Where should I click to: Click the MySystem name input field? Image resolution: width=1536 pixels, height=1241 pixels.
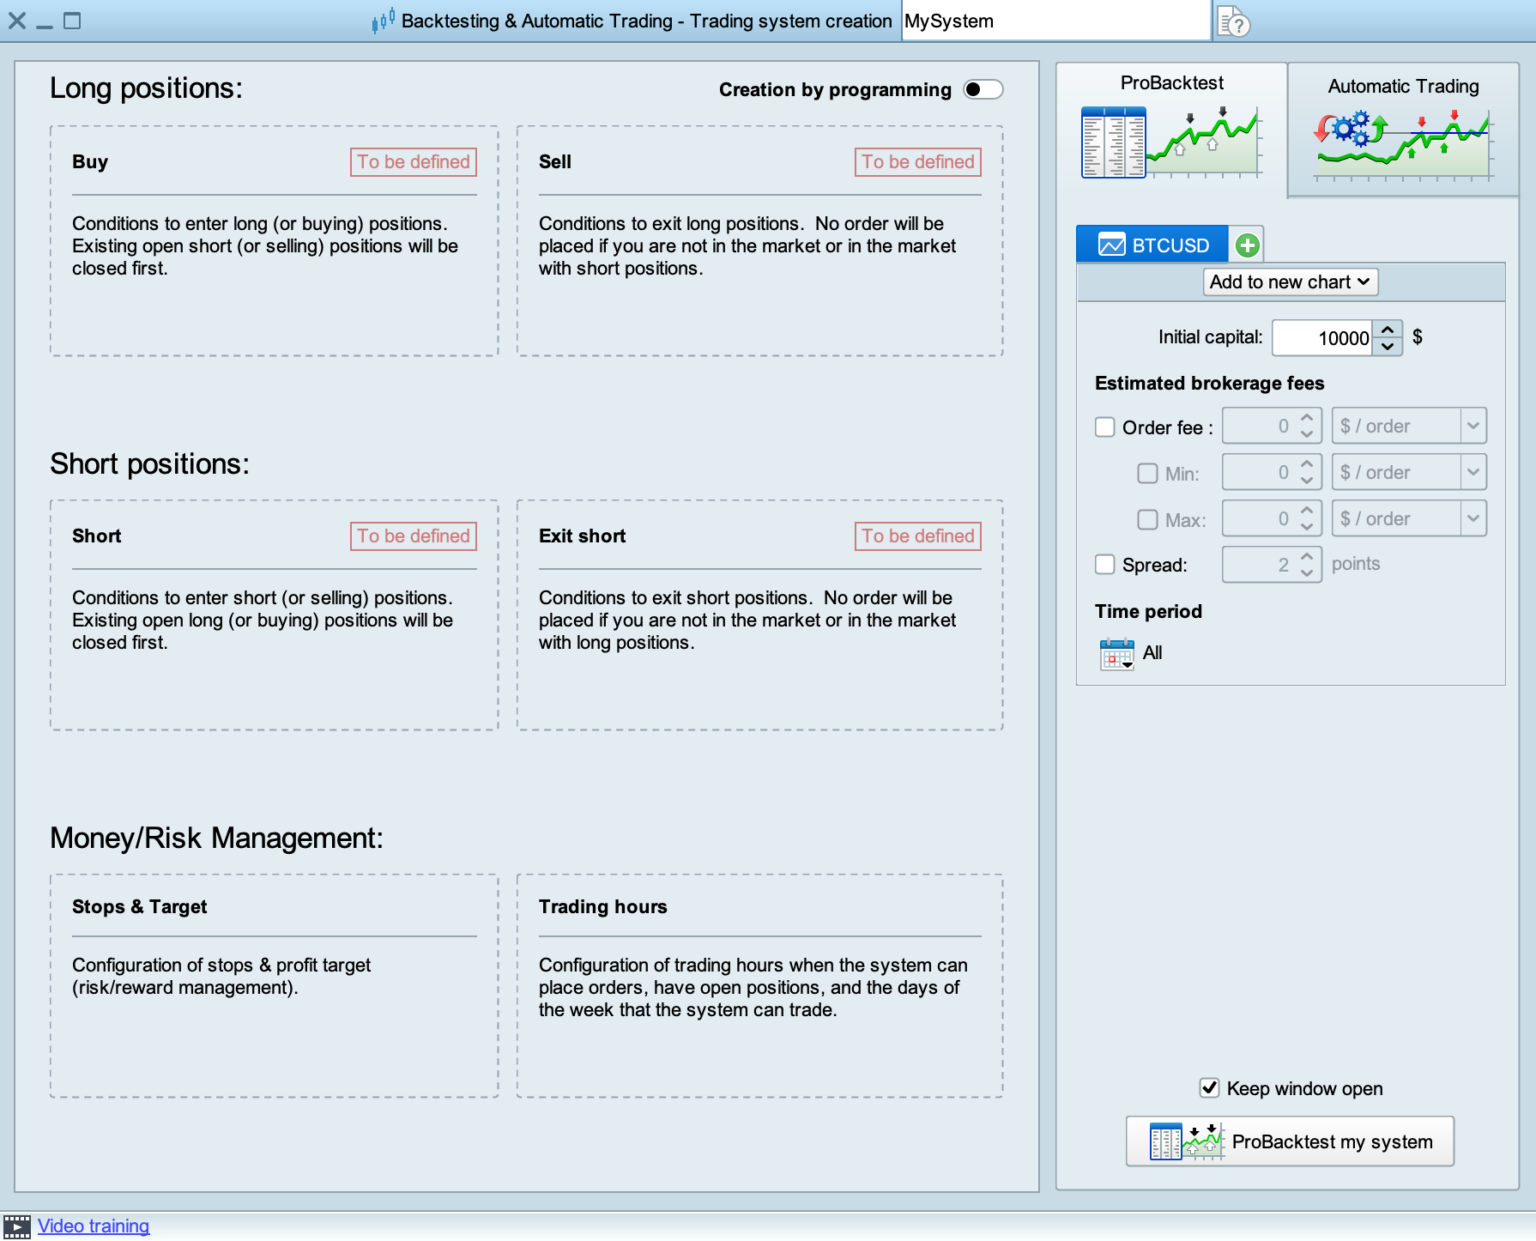point(1056,21)
